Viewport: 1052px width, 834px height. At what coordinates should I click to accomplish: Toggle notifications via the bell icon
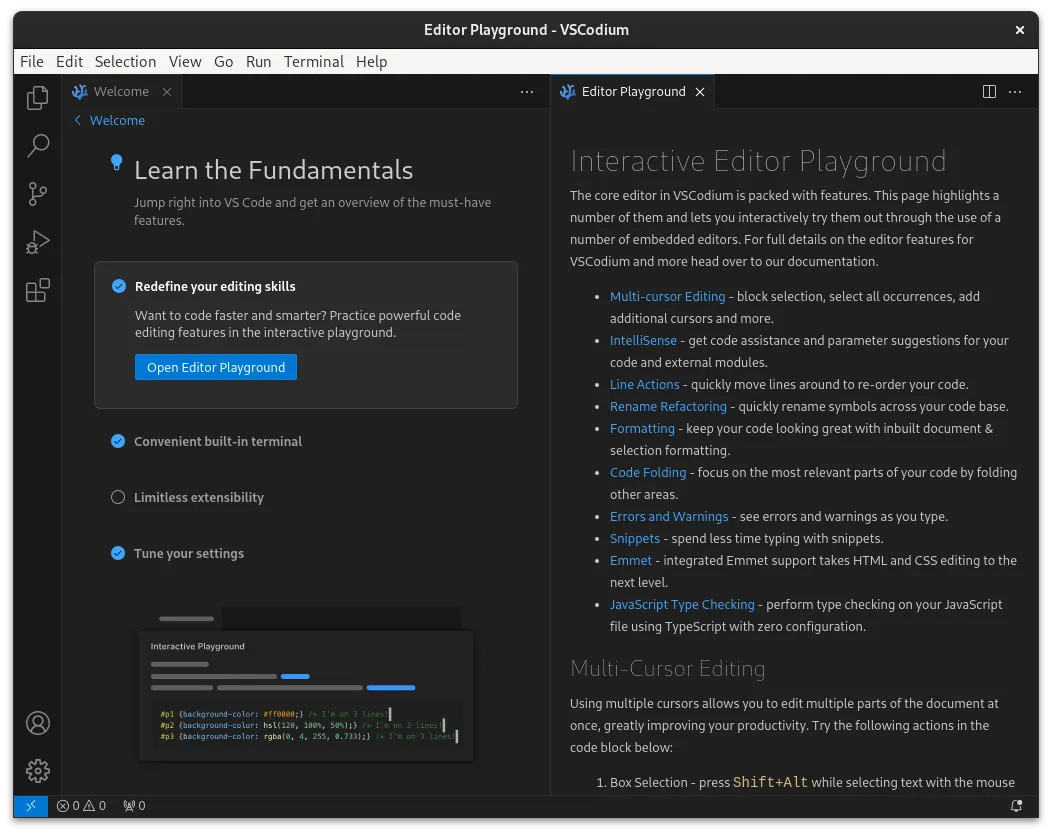point(1018,806)
